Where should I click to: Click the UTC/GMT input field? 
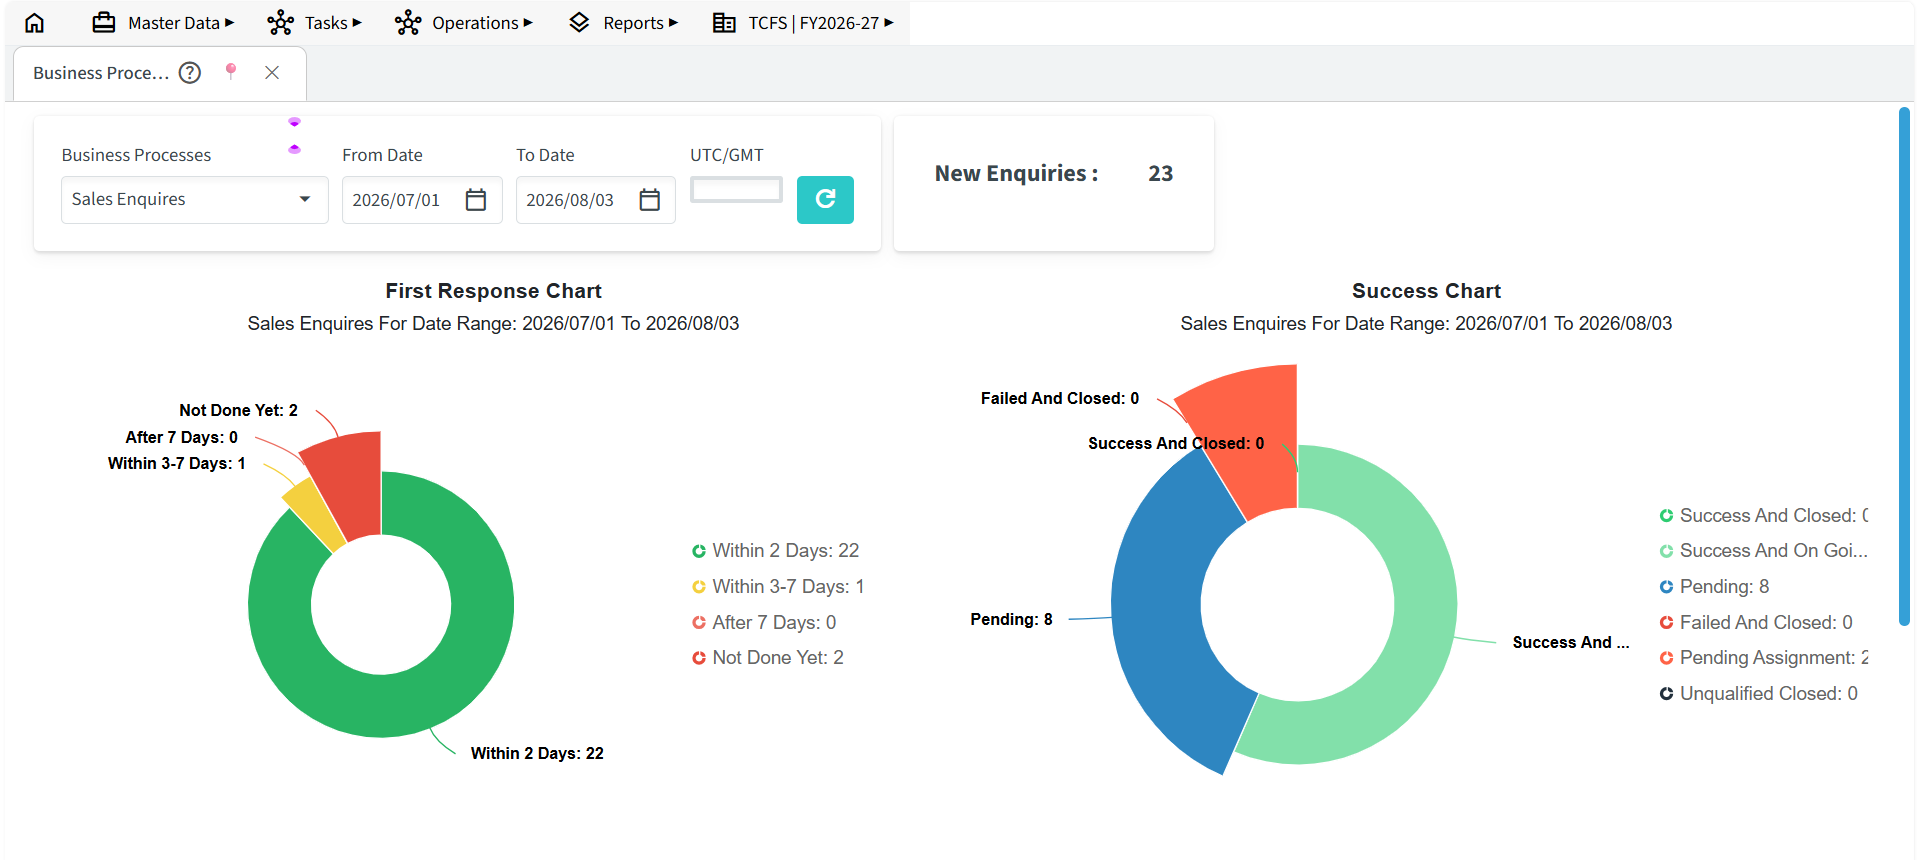[x=736, y=190]
